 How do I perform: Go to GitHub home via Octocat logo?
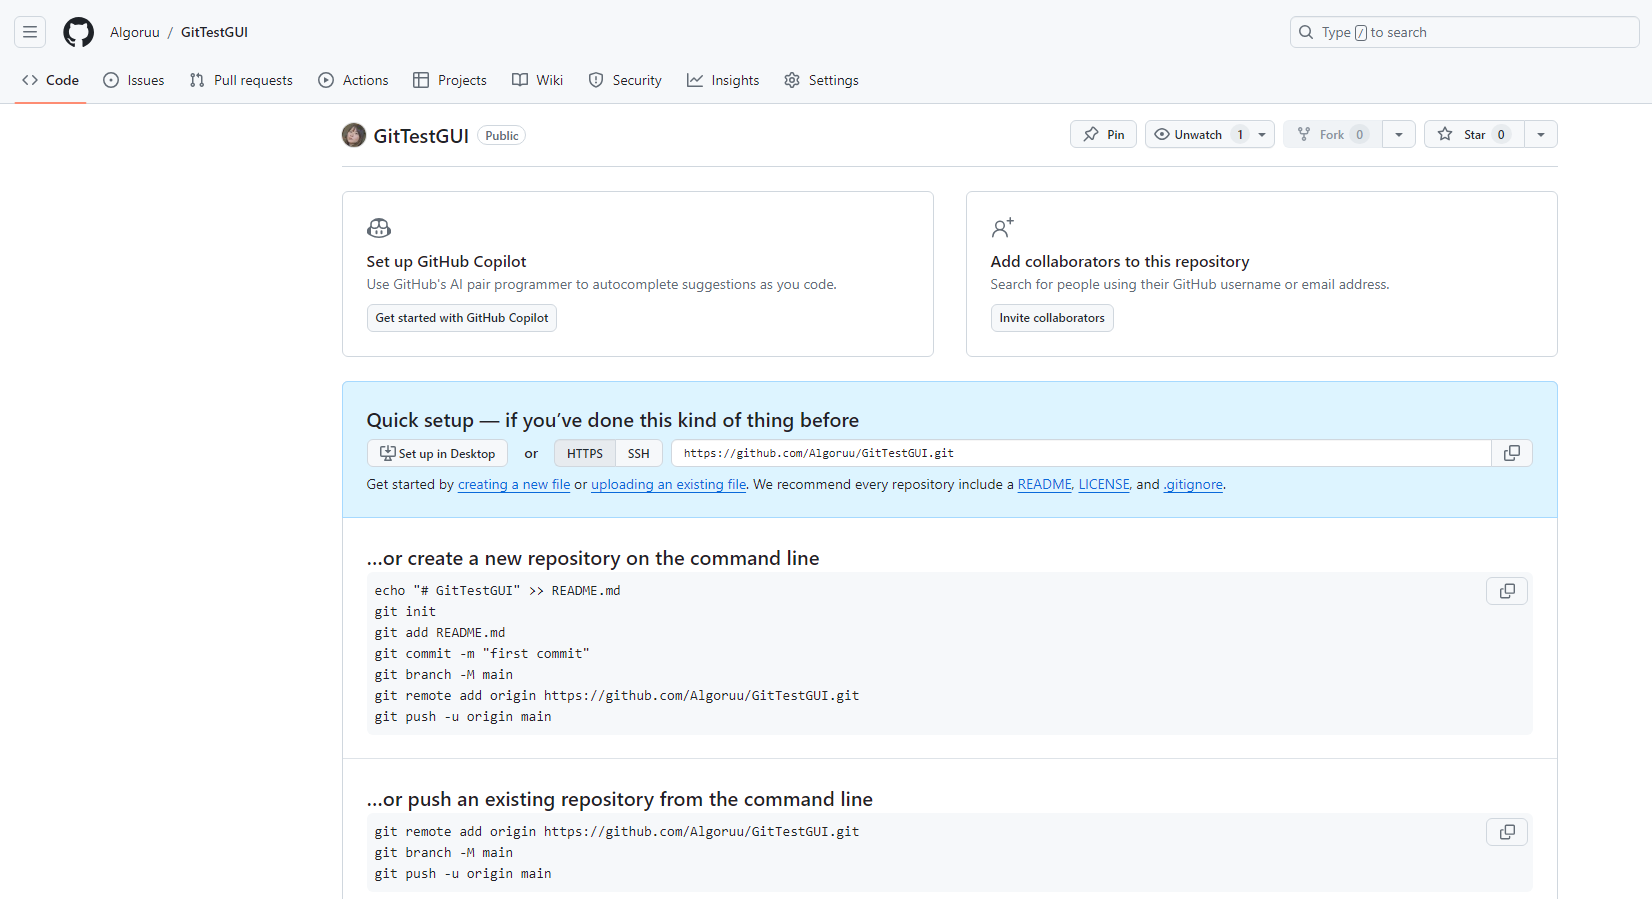click(78, 32)
